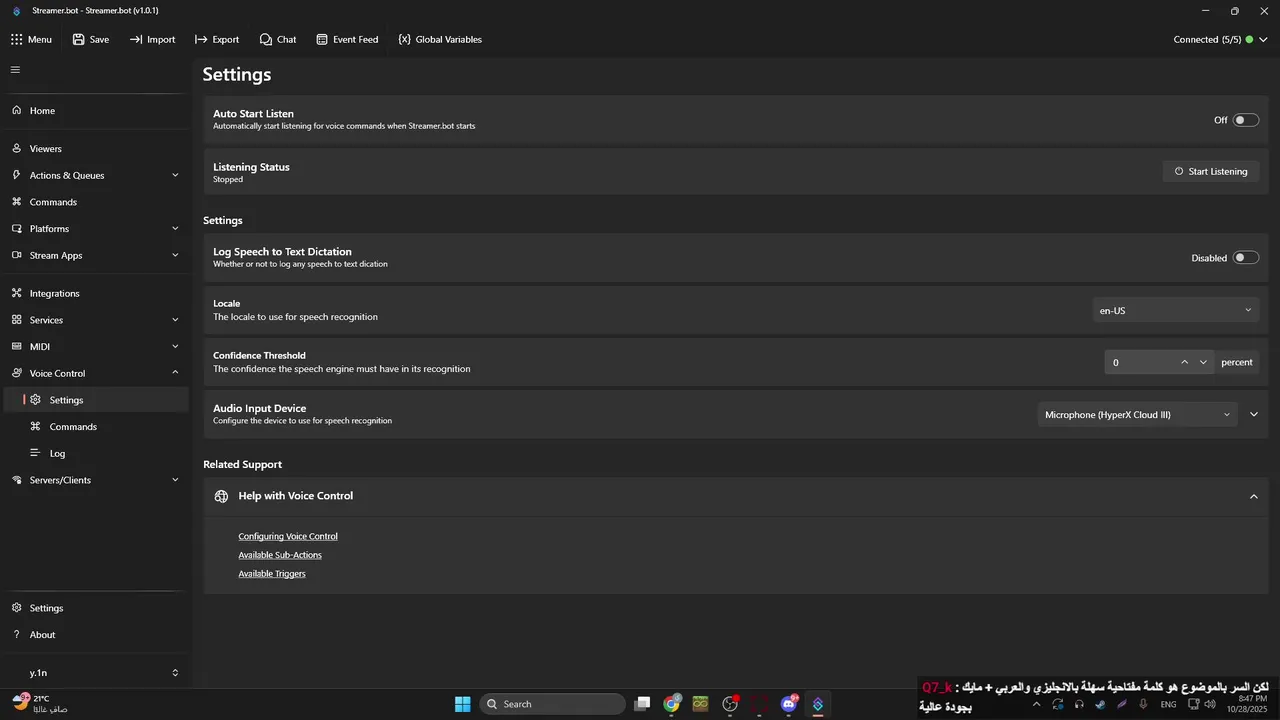Image resolution: width=1280 pixels, height=720 pixels.
Task: Click the ENG language indicator
Action: point(1168,704)
